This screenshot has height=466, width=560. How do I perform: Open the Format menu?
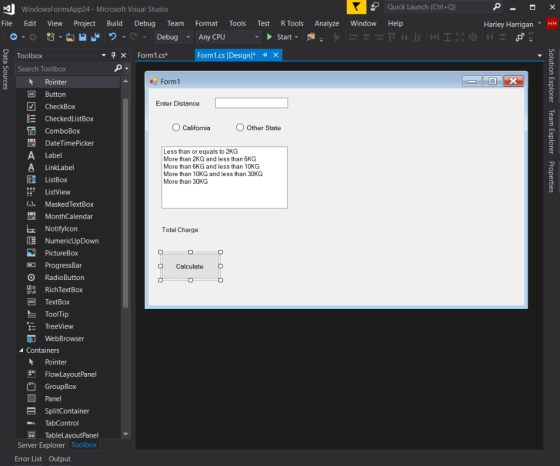206,24
